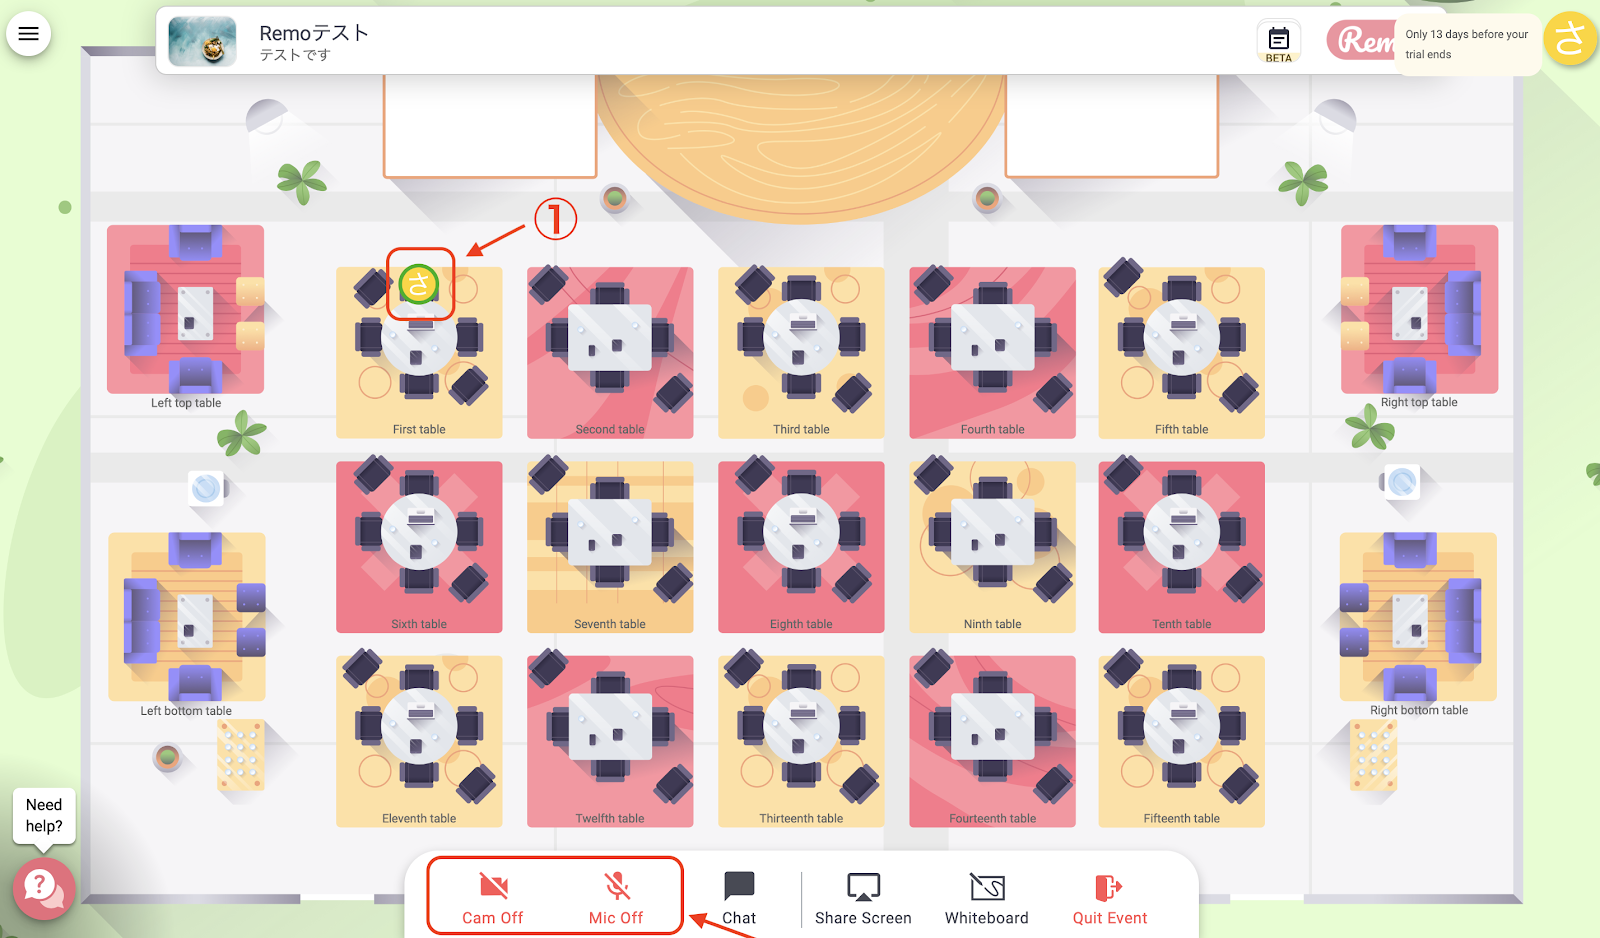
Task: Open the hamburger menu
Action: 29,34
